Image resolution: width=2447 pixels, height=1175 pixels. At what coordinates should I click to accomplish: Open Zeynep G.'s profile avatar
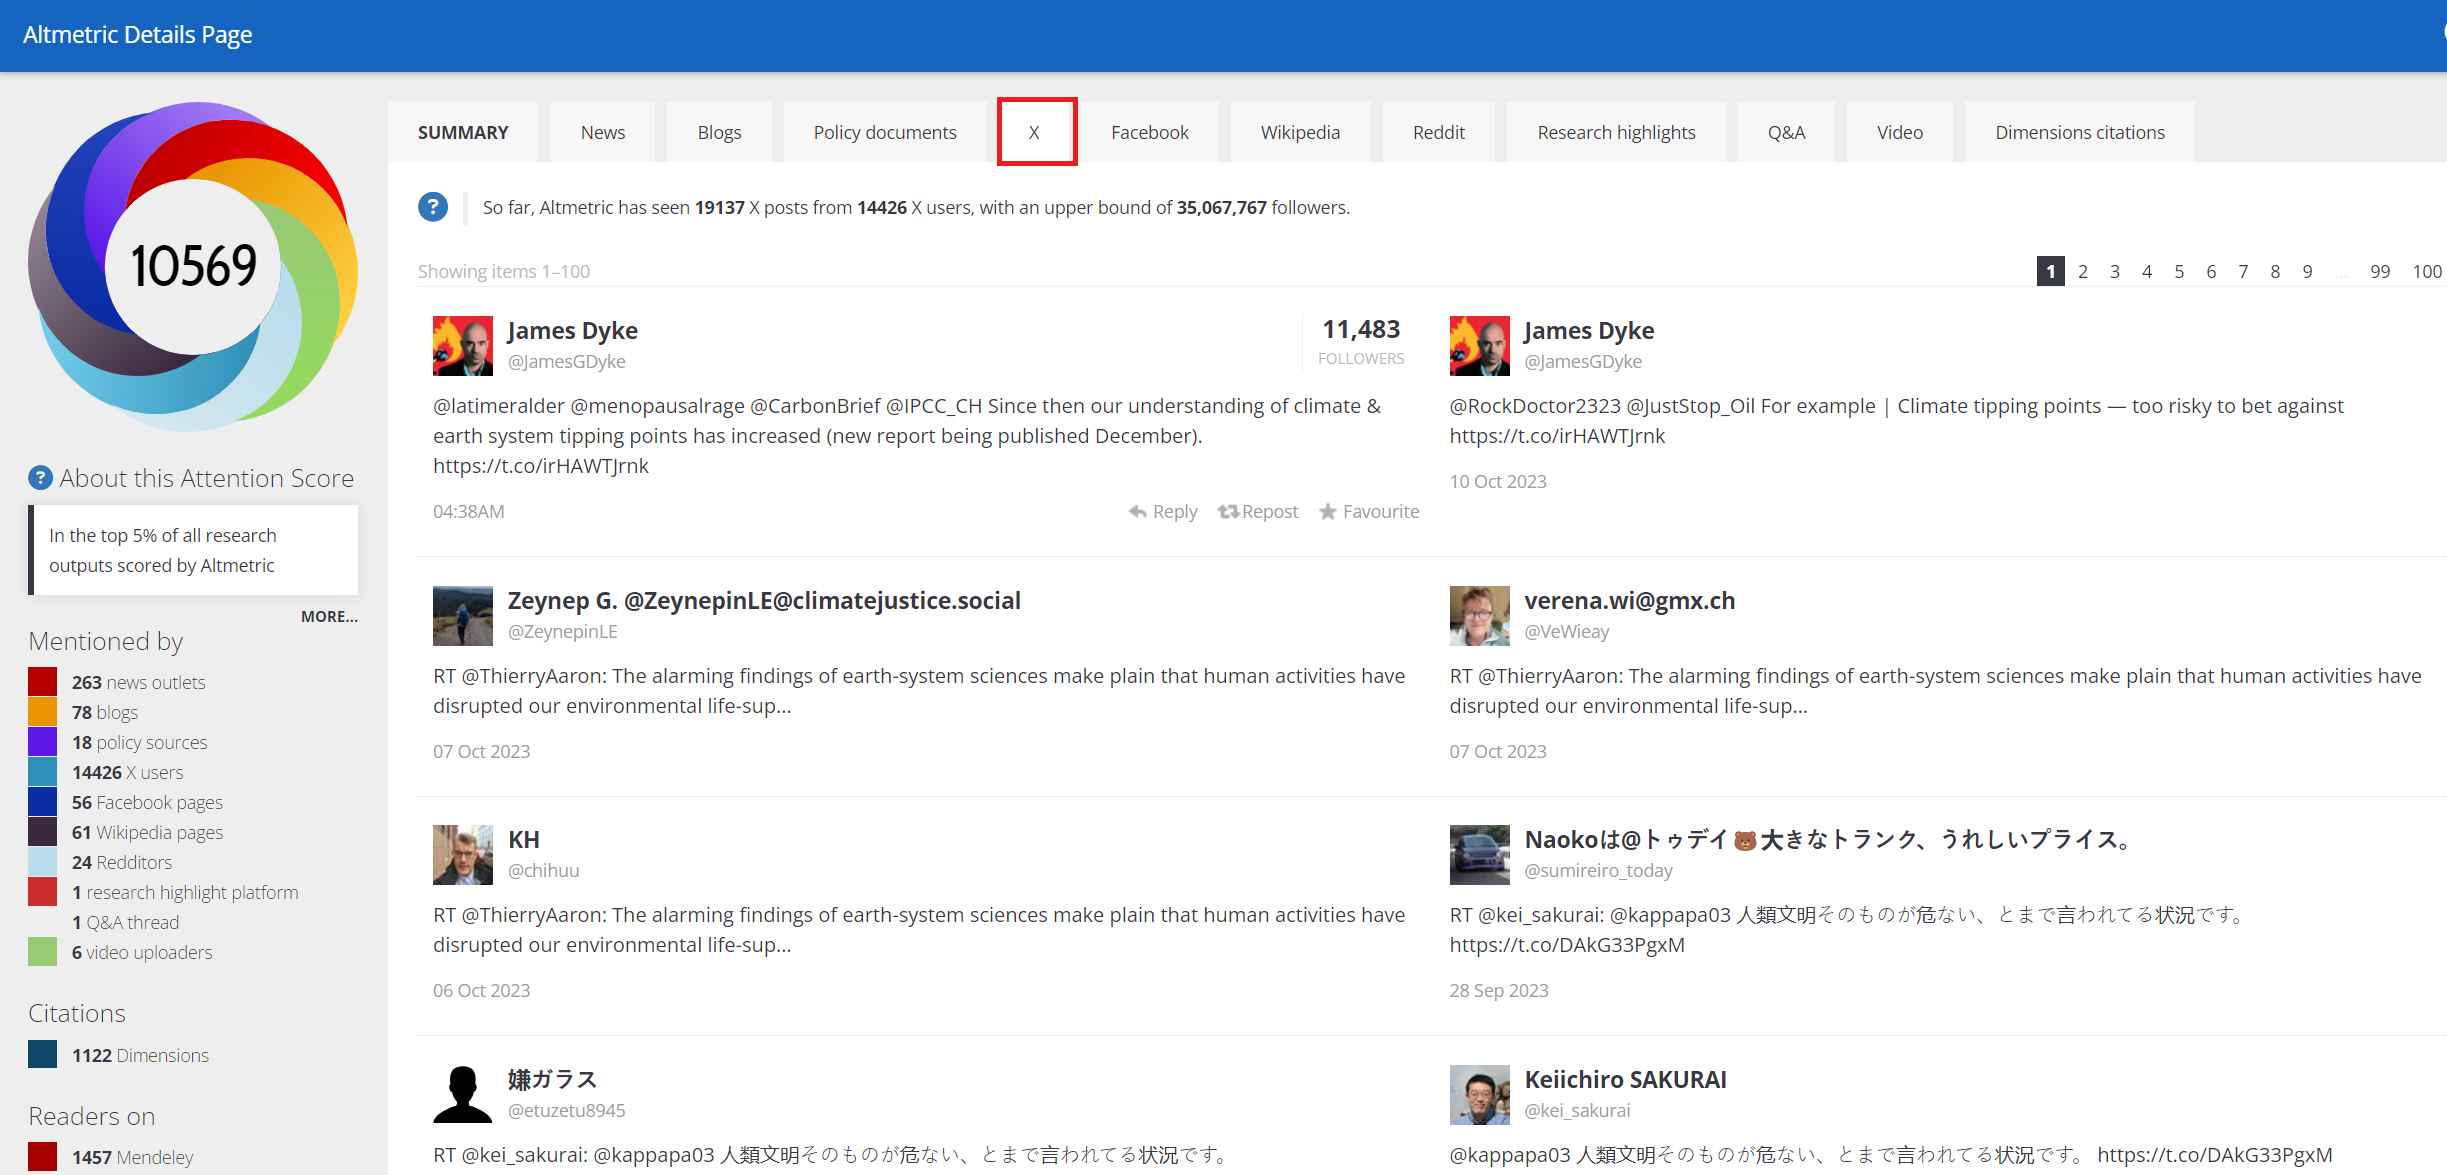coord(462,615)
